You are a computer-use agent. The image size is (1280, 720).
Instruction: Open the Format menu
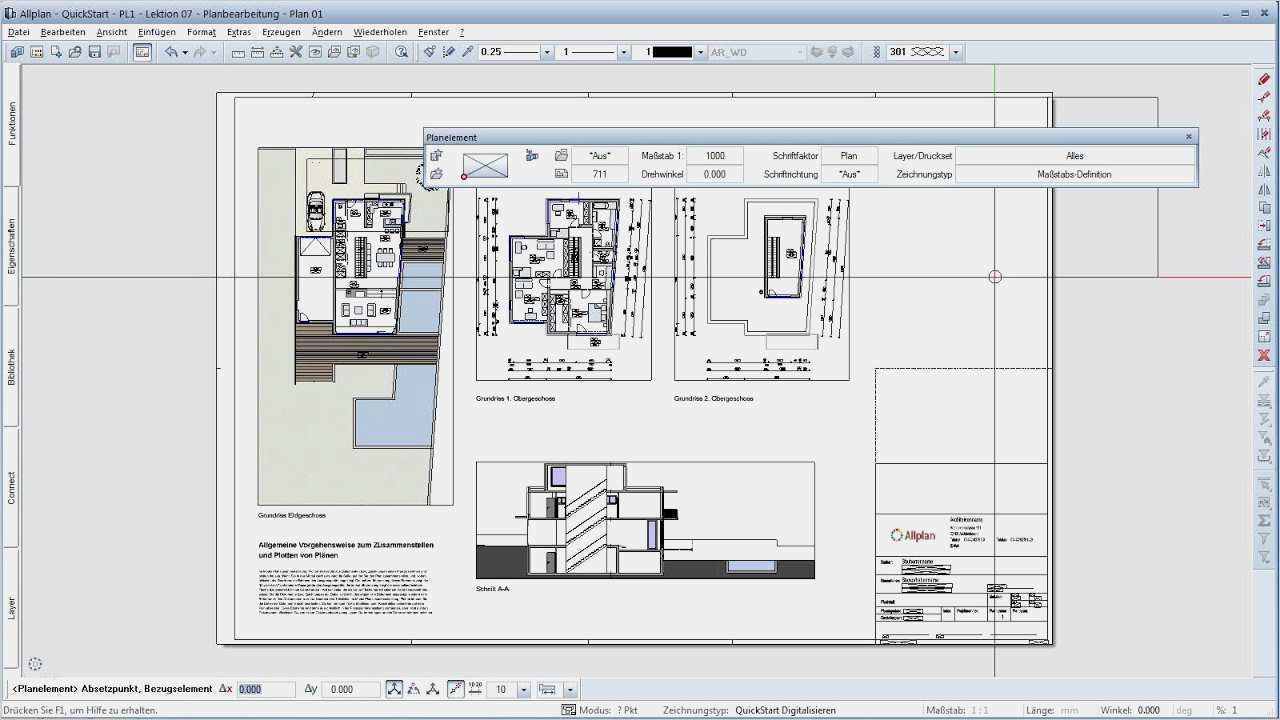tap(201, 32)
